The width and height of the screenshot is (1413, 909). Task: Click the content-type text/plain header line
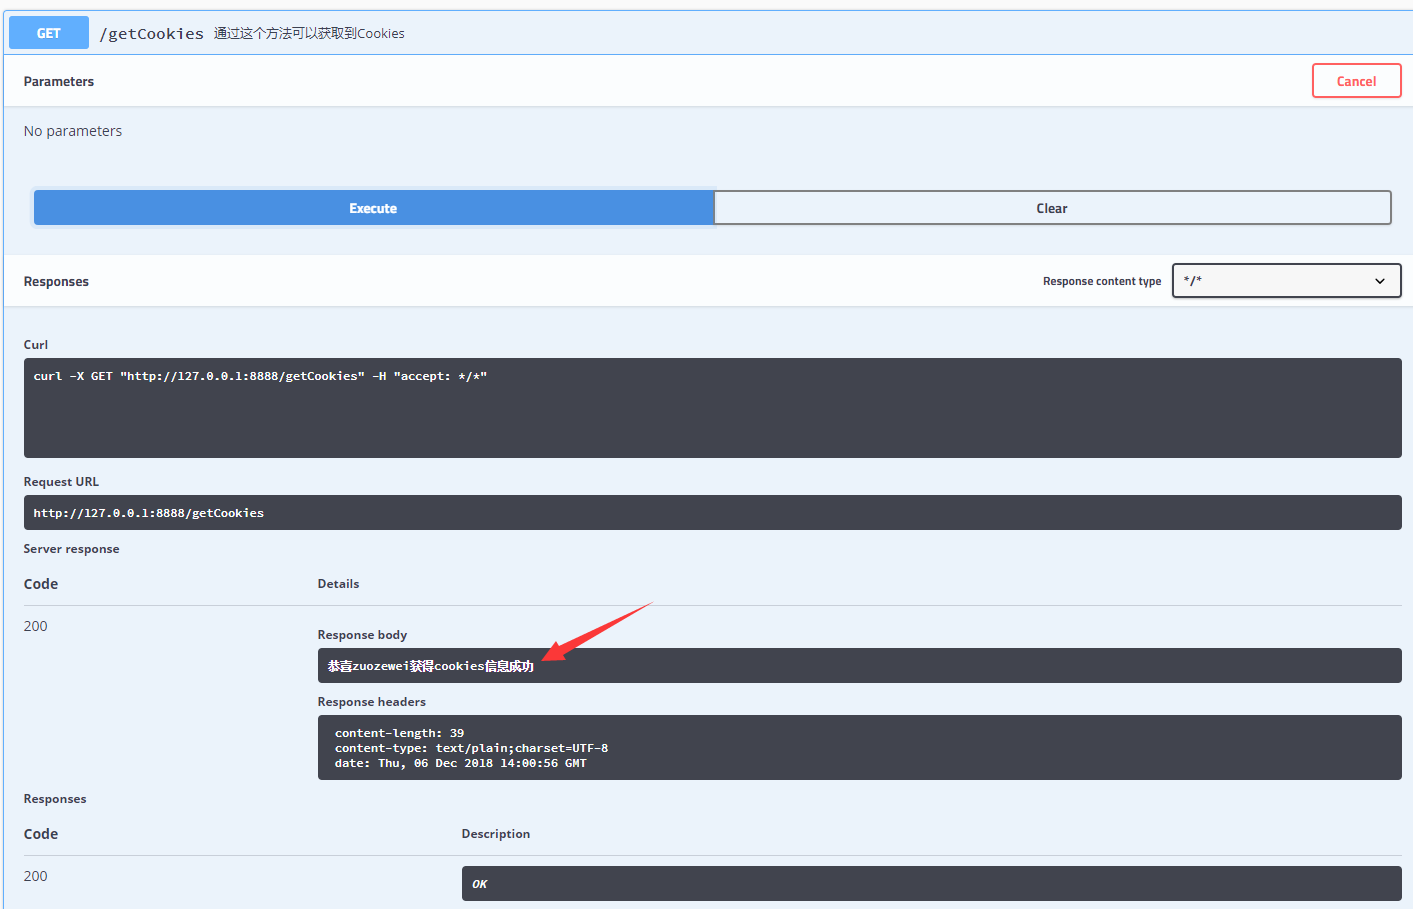471,748
